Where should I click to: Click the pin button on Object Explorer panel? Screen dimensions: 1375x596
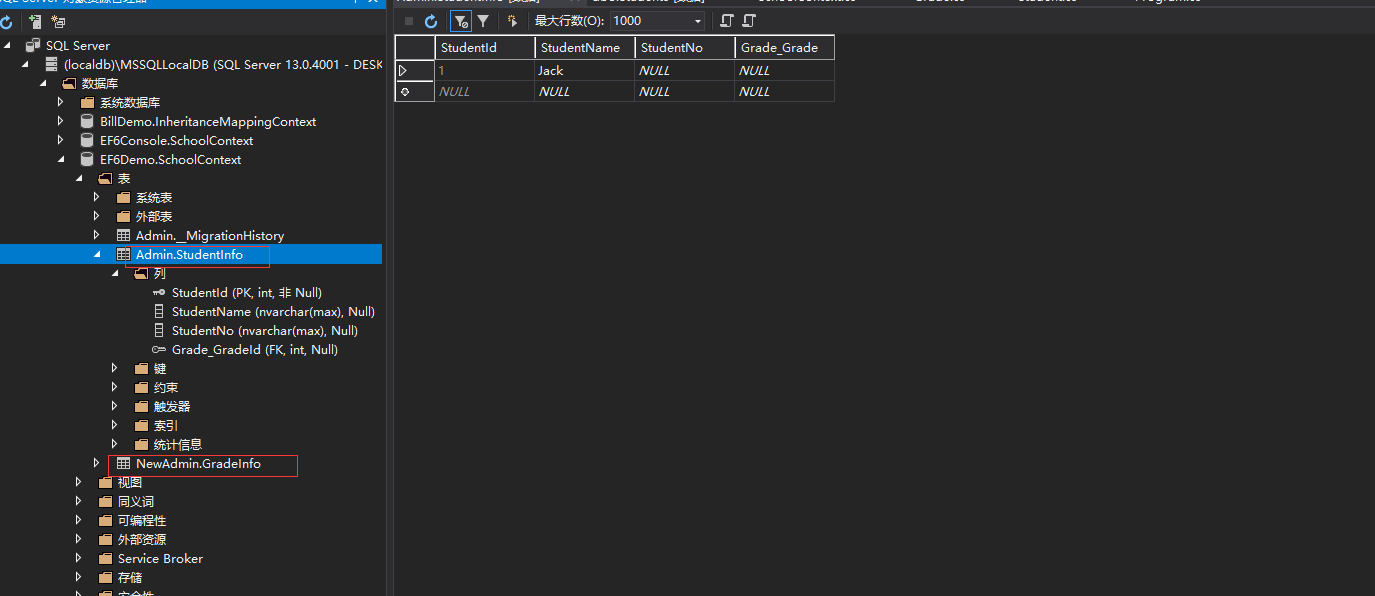coord(357,2)
